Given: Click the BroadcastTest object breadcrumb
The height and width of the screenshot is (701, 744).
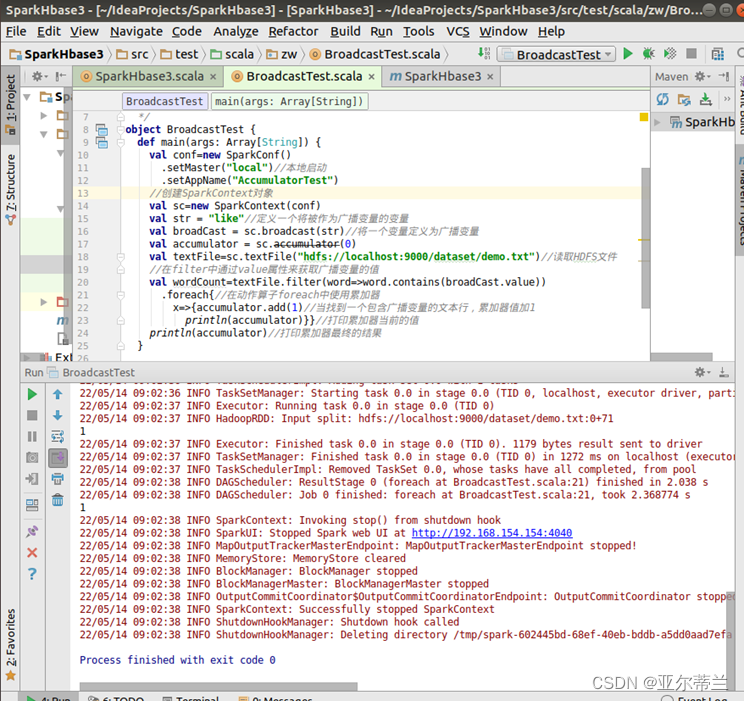Looking at the screenshot, I should (165, 101).
